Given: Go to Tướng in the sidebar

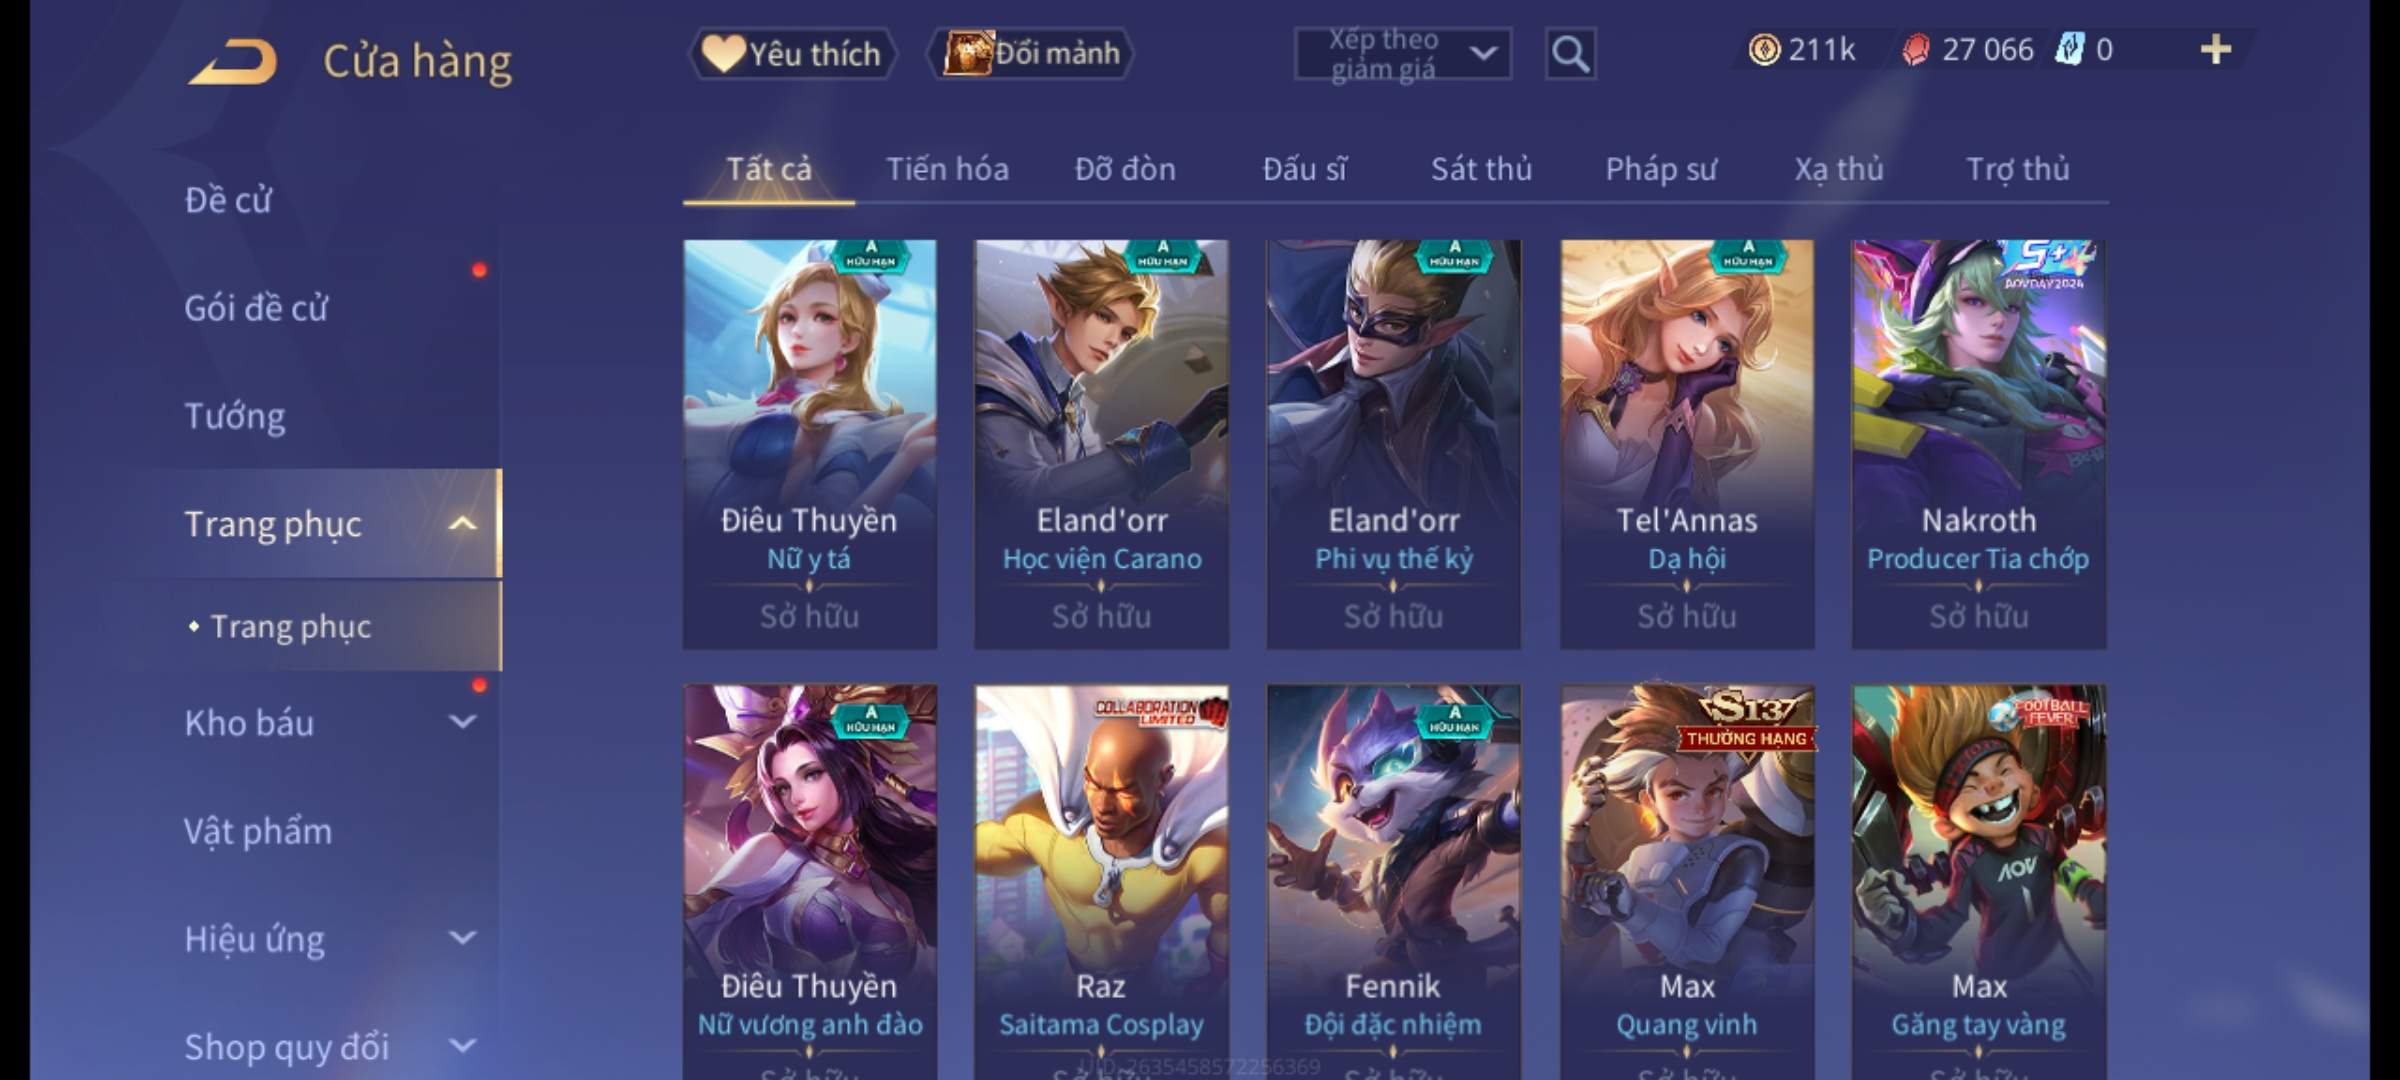Looking at the screenshot, I should click(x=235, y=416).
